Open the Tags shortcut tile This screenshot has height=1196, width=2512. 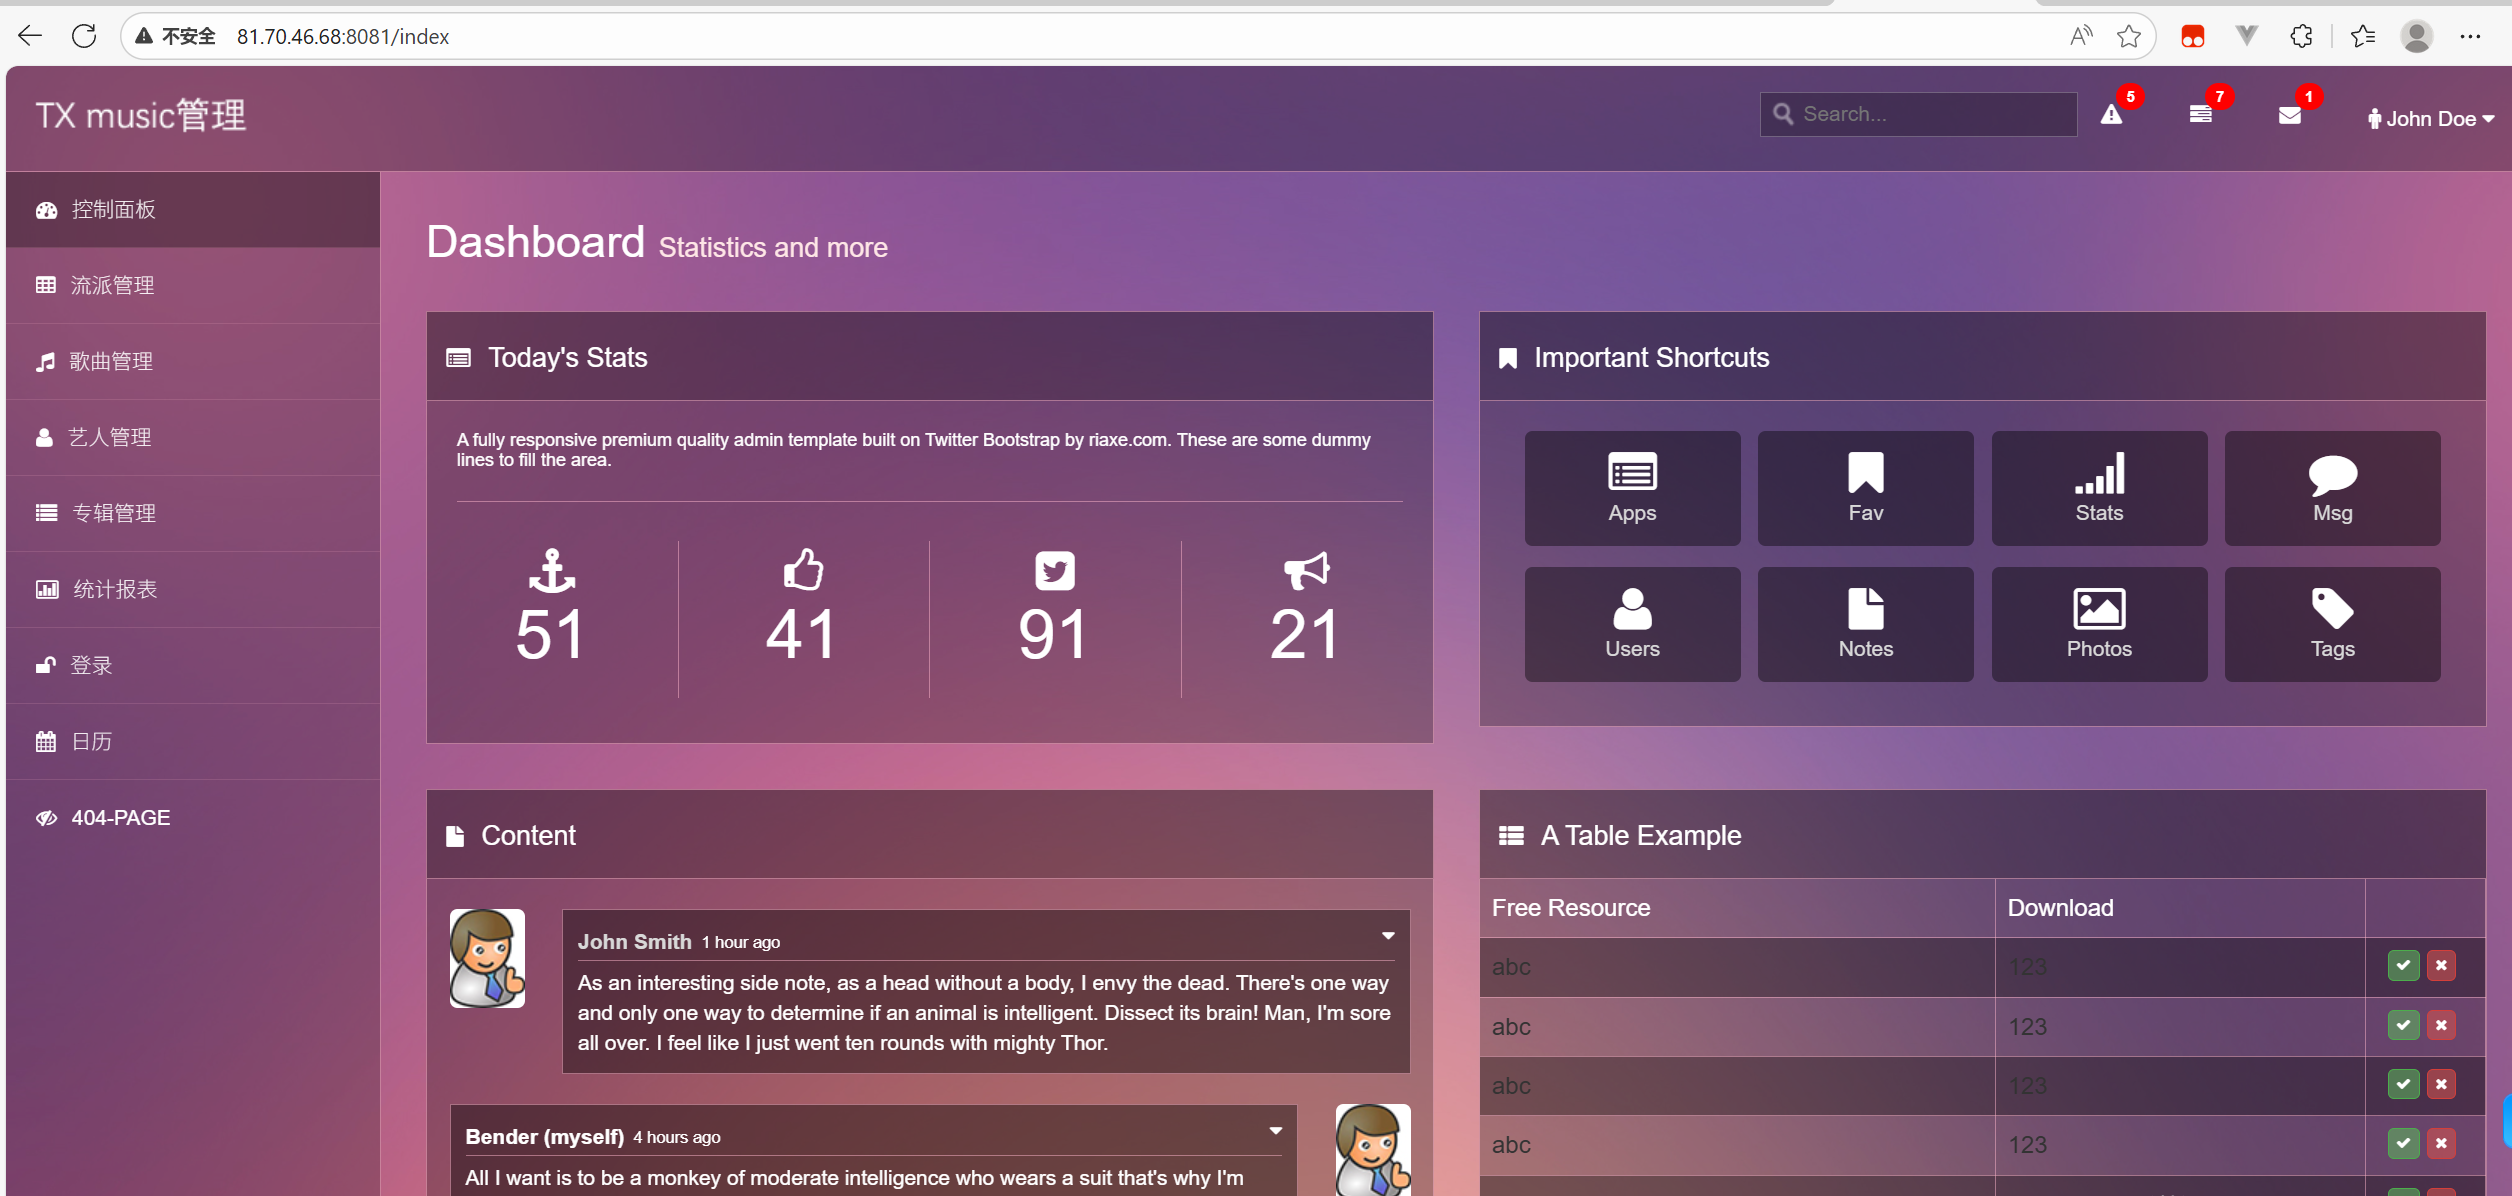(2331, 624)
